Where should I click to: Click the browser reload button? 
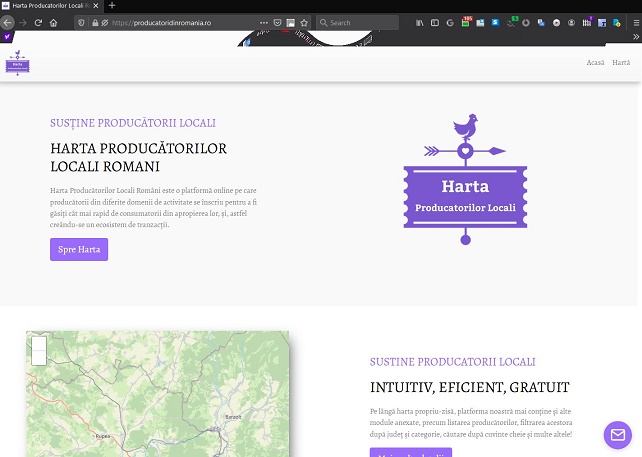click(x=38, y=22)
